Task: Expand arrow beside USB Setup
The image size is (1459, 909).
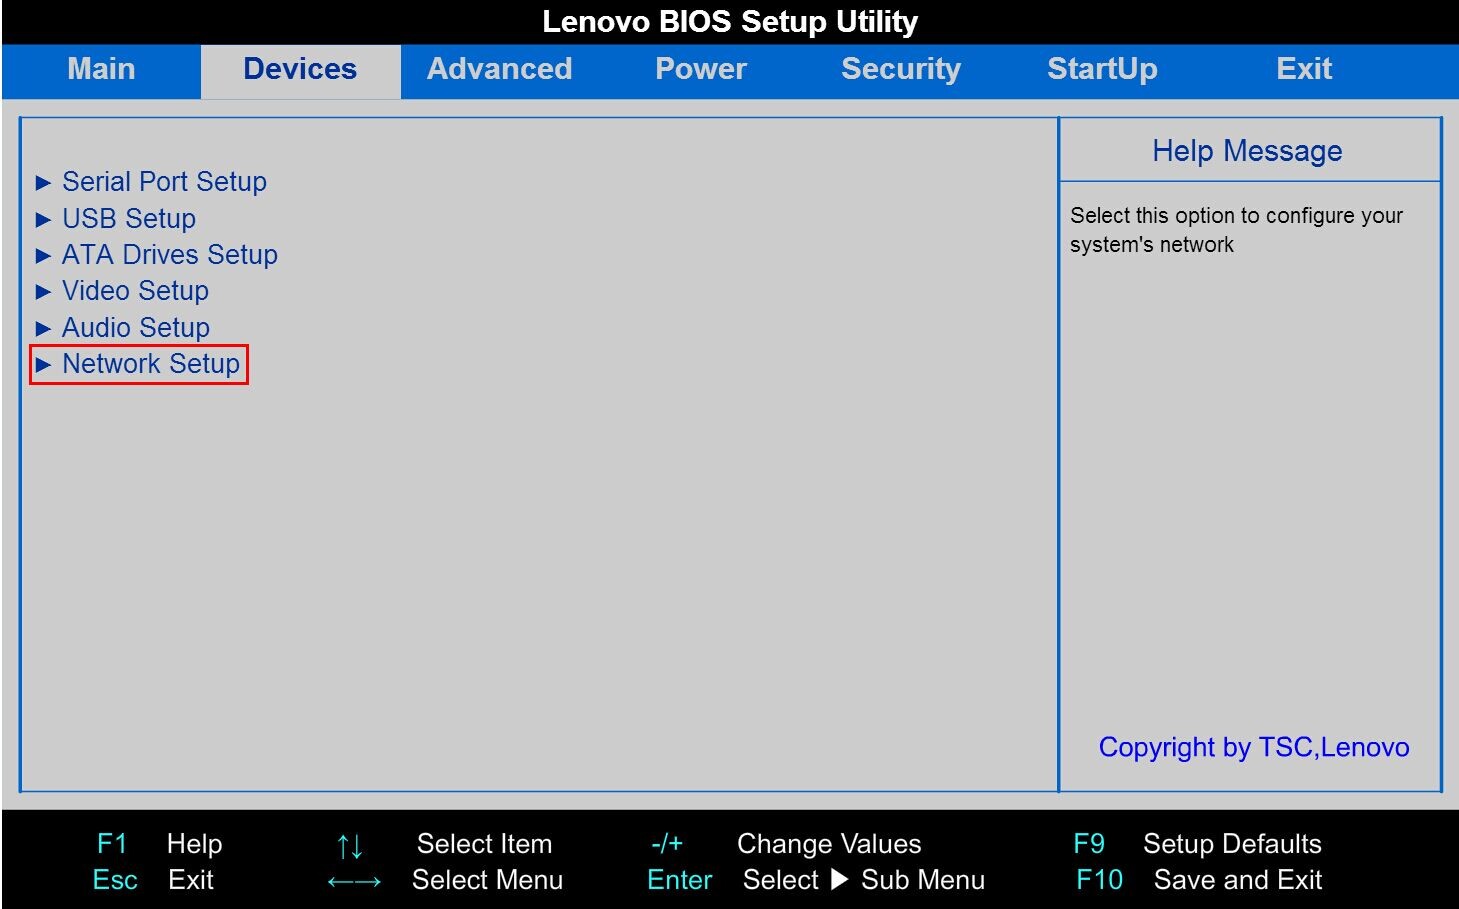Action: [x=43, y=220]
